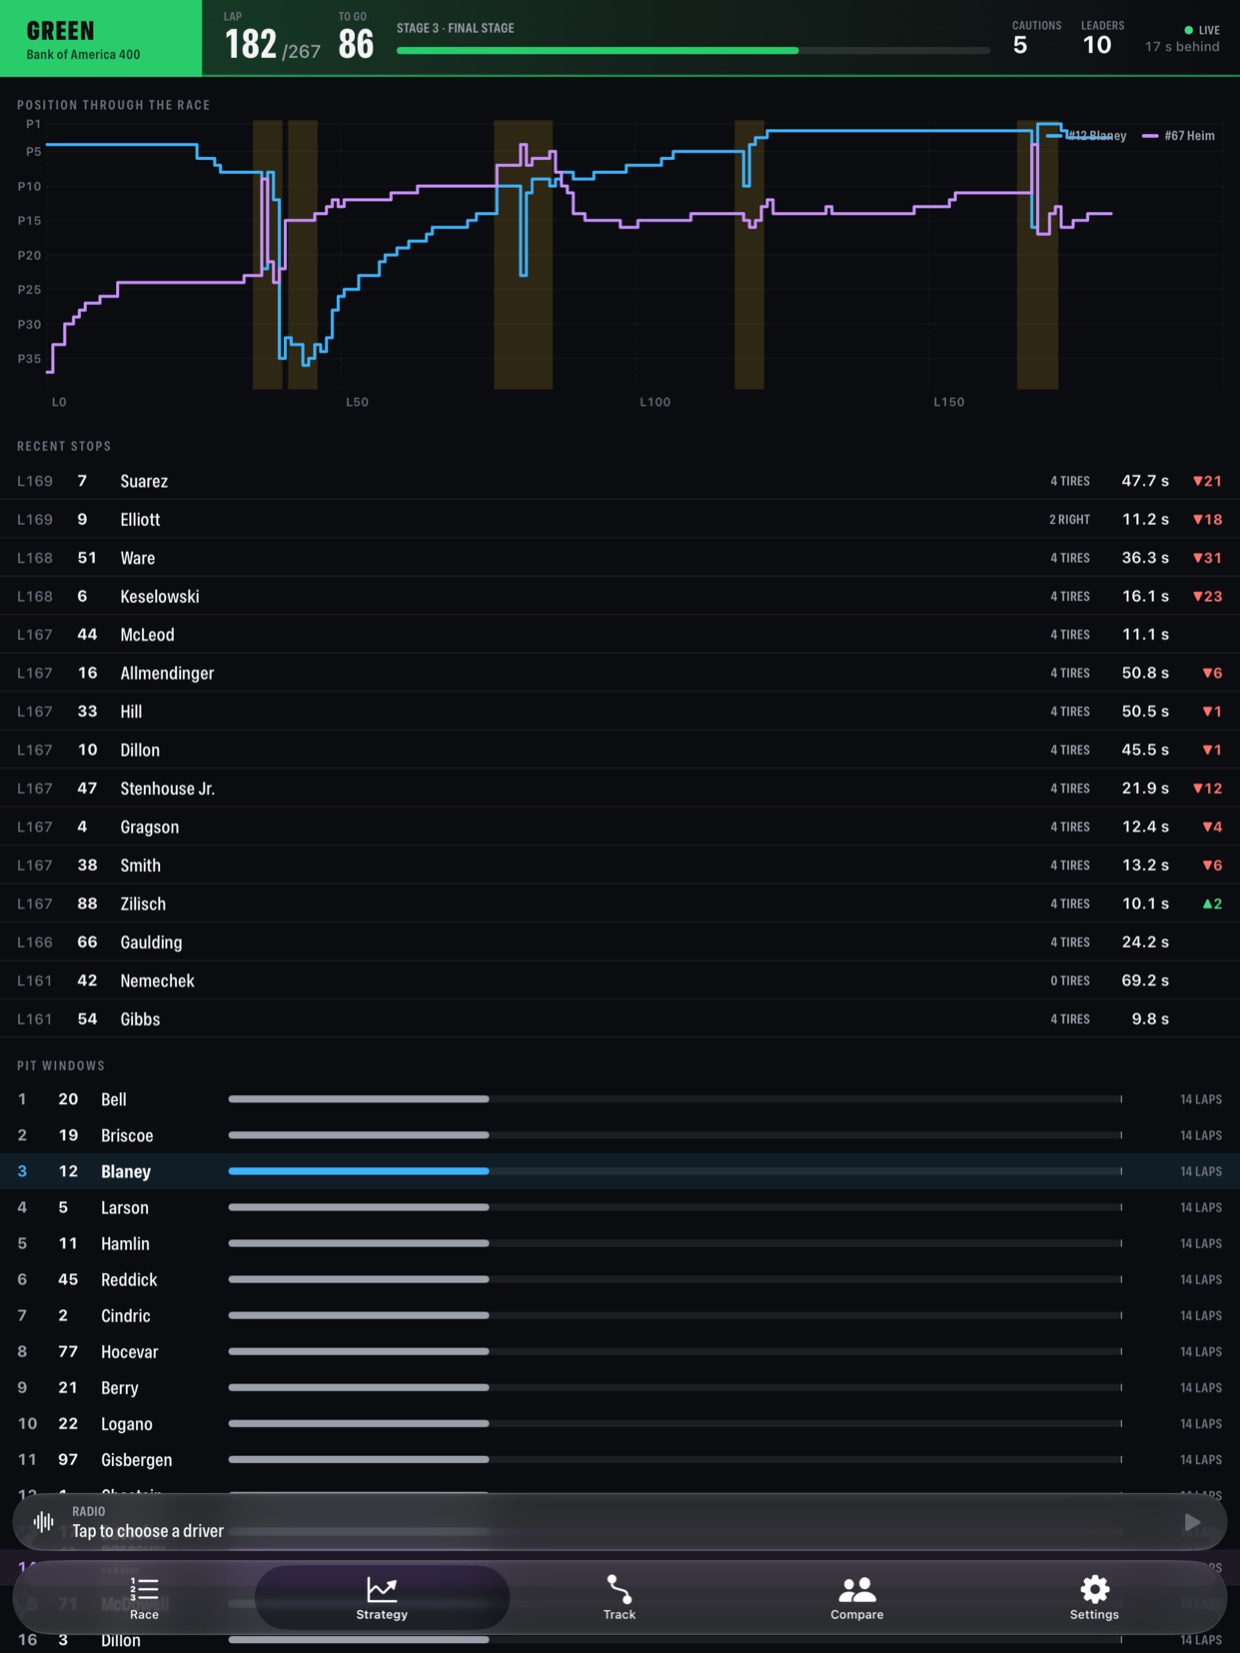
Task: Select Logano in pit windows
Action: click(x=620, y=1423)
